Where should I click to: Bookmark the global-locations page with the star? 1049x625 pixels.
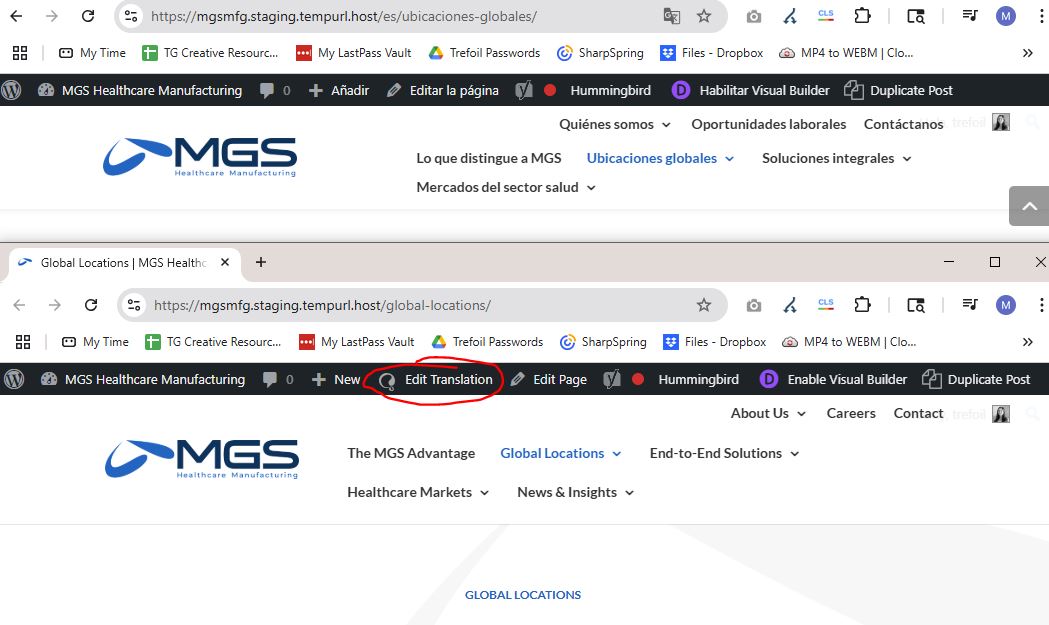coord(704,305)
